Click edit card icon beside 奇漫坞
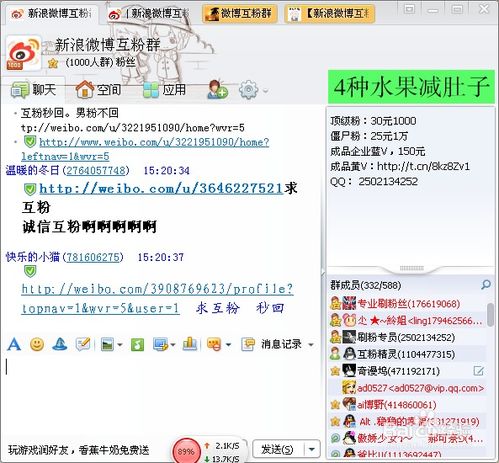The image size is (499, 463). coord(479,371)
